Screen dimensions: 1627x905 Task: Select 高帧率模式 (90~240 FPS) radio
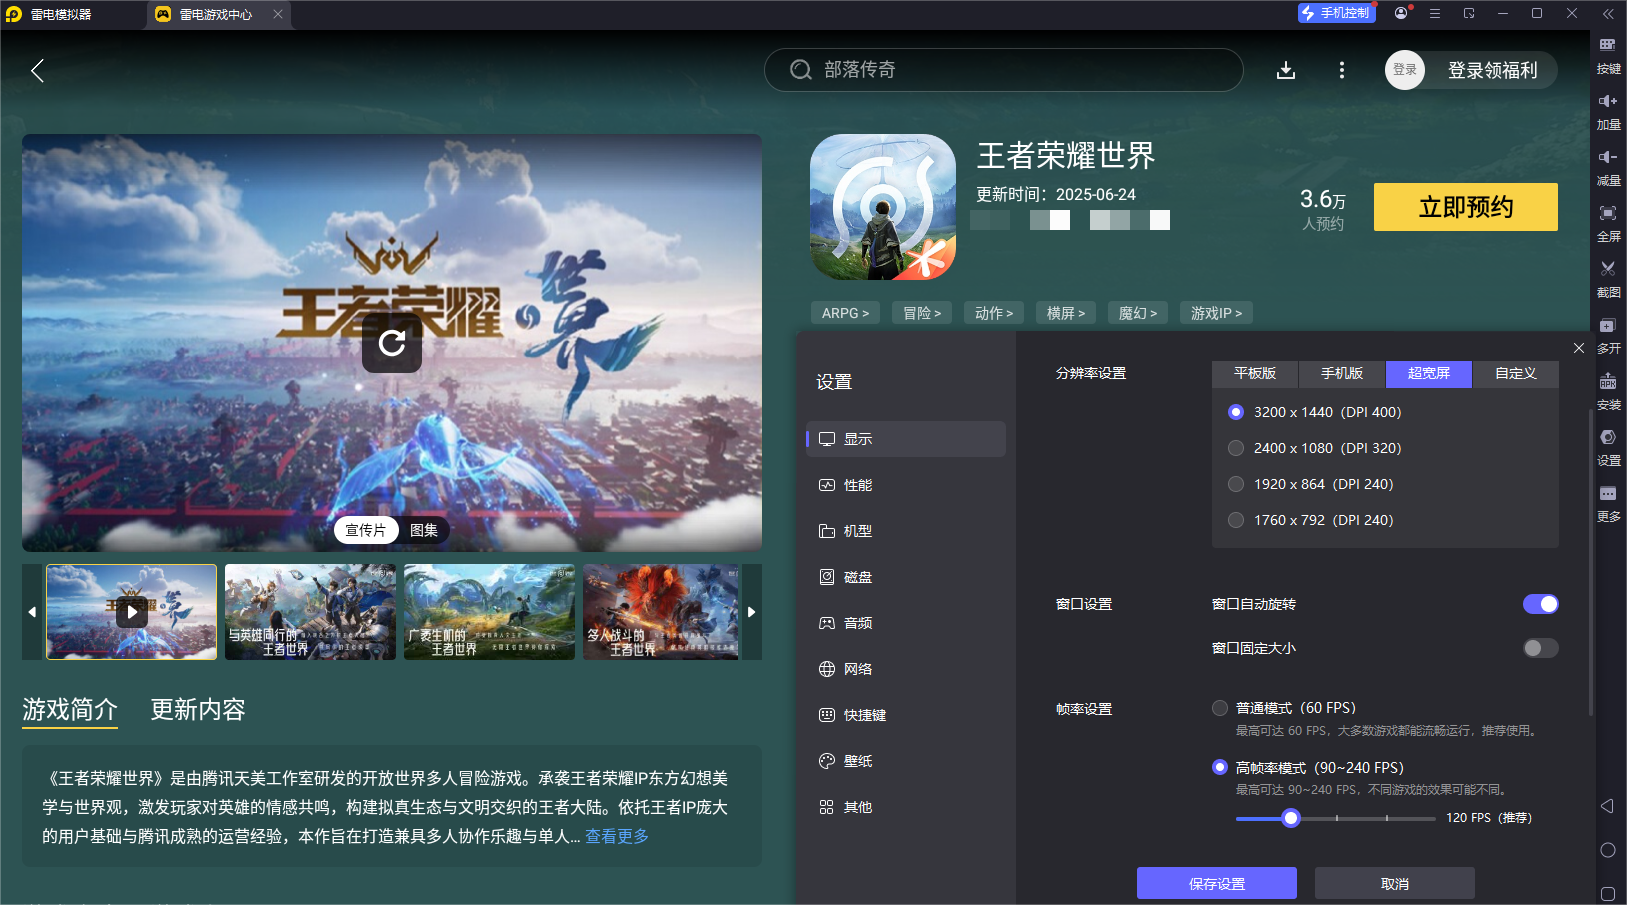tap(1220, 767)
